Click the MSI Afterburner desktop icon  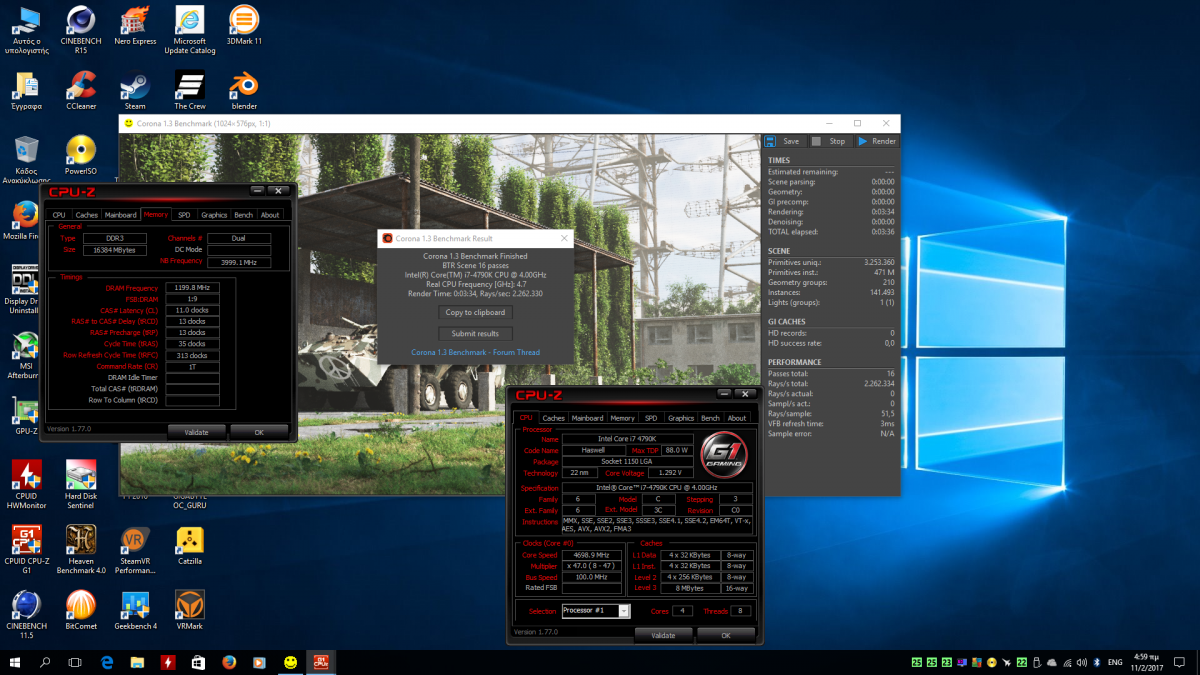tap(26, 355)
